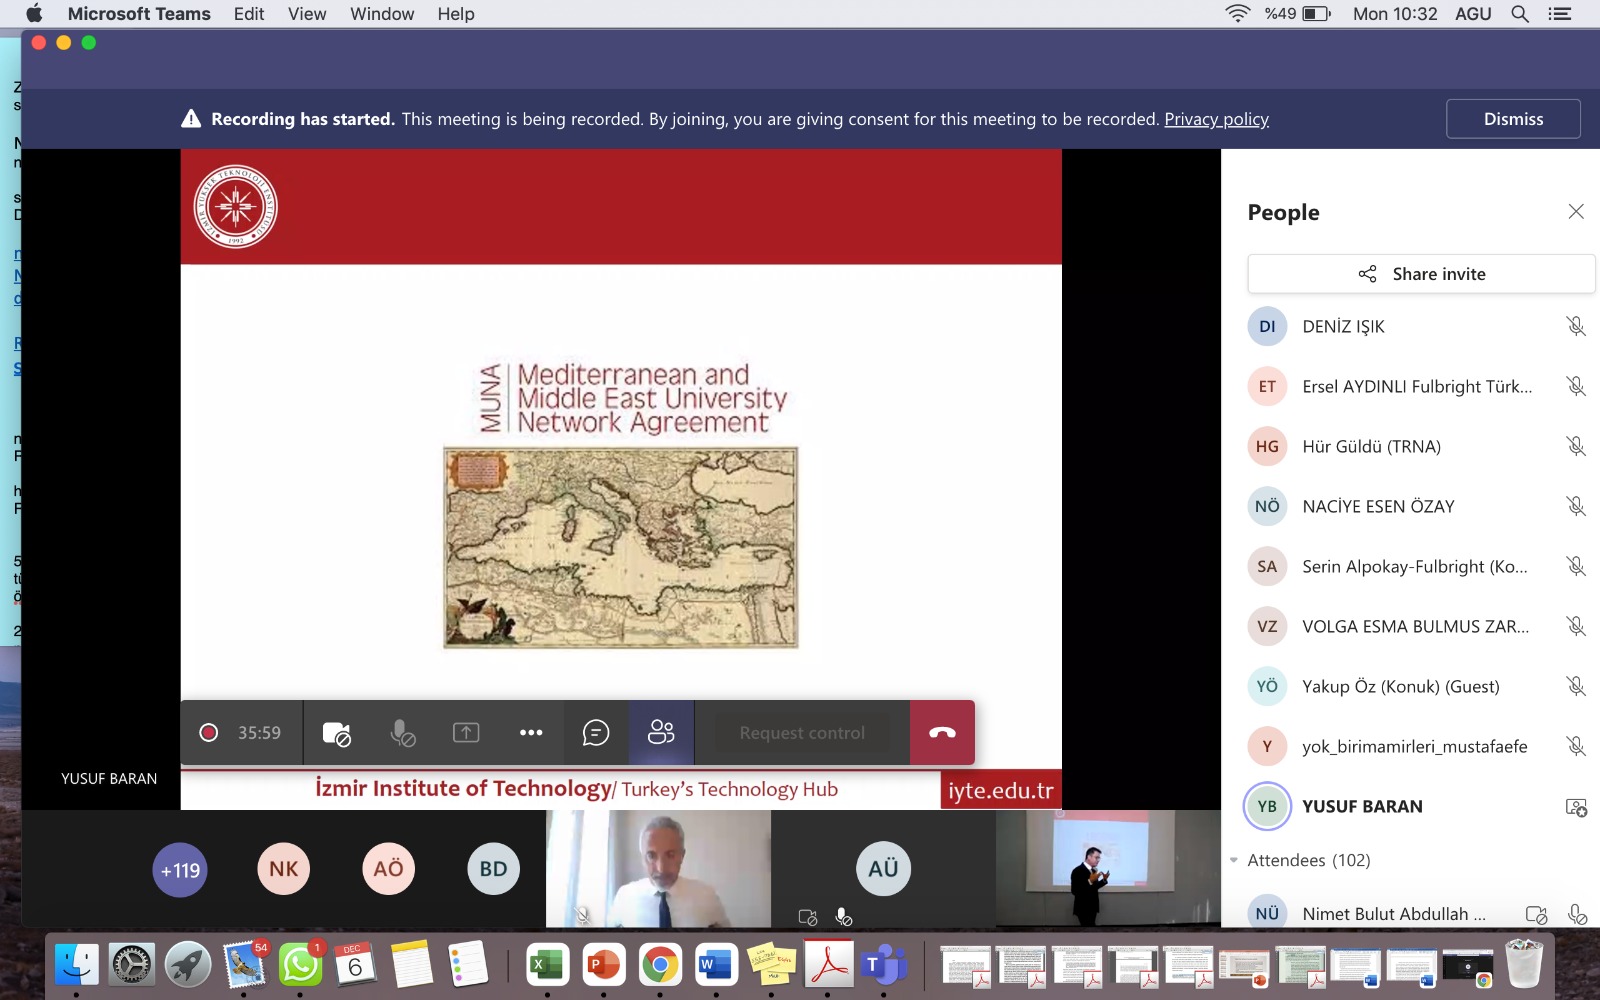Open Calendar from the Dock
This screenshot has height=1000, width=1600.
[x=356, y=965]
